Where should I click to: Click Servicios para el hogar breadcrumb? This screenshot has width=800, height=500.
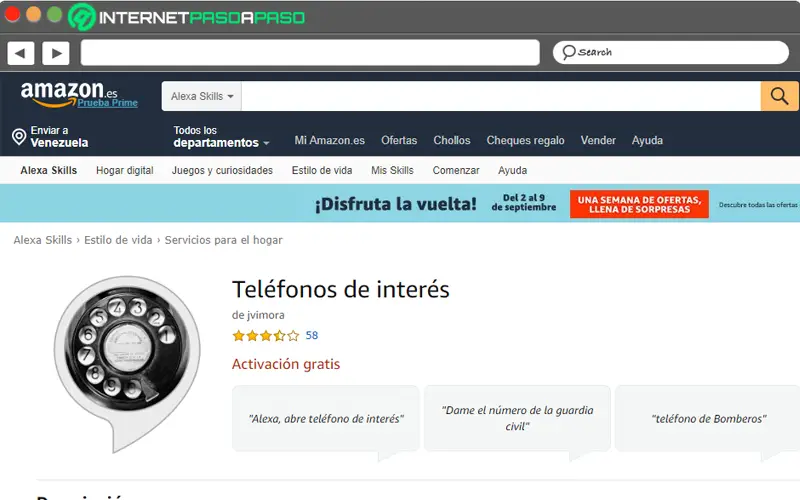coord(223,240)
